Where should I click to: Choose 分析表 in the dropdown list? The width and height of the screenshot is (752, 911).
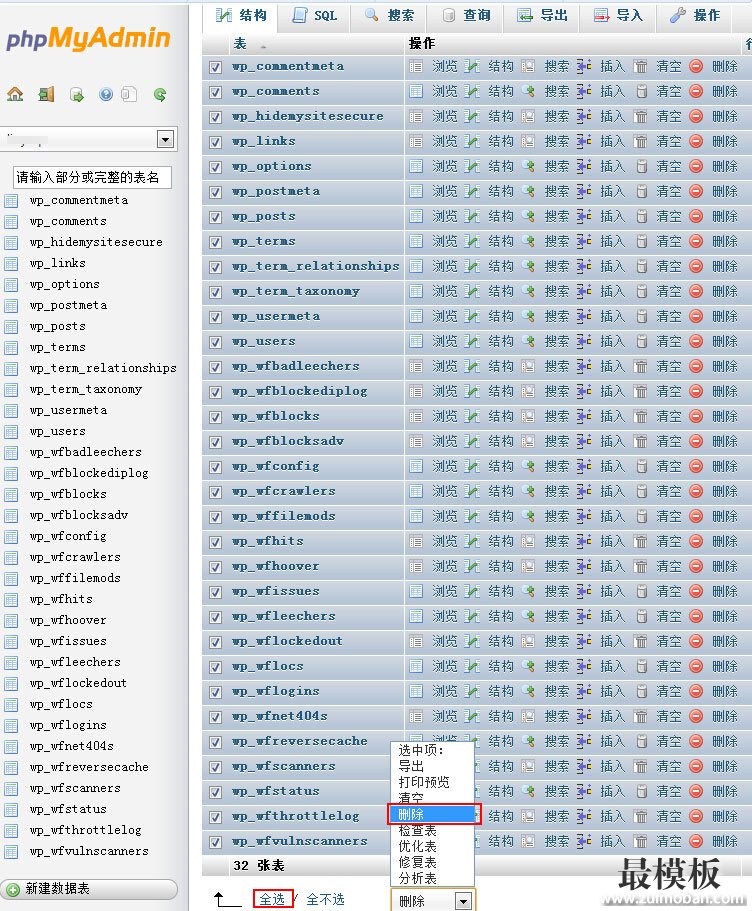pos(433,878)
